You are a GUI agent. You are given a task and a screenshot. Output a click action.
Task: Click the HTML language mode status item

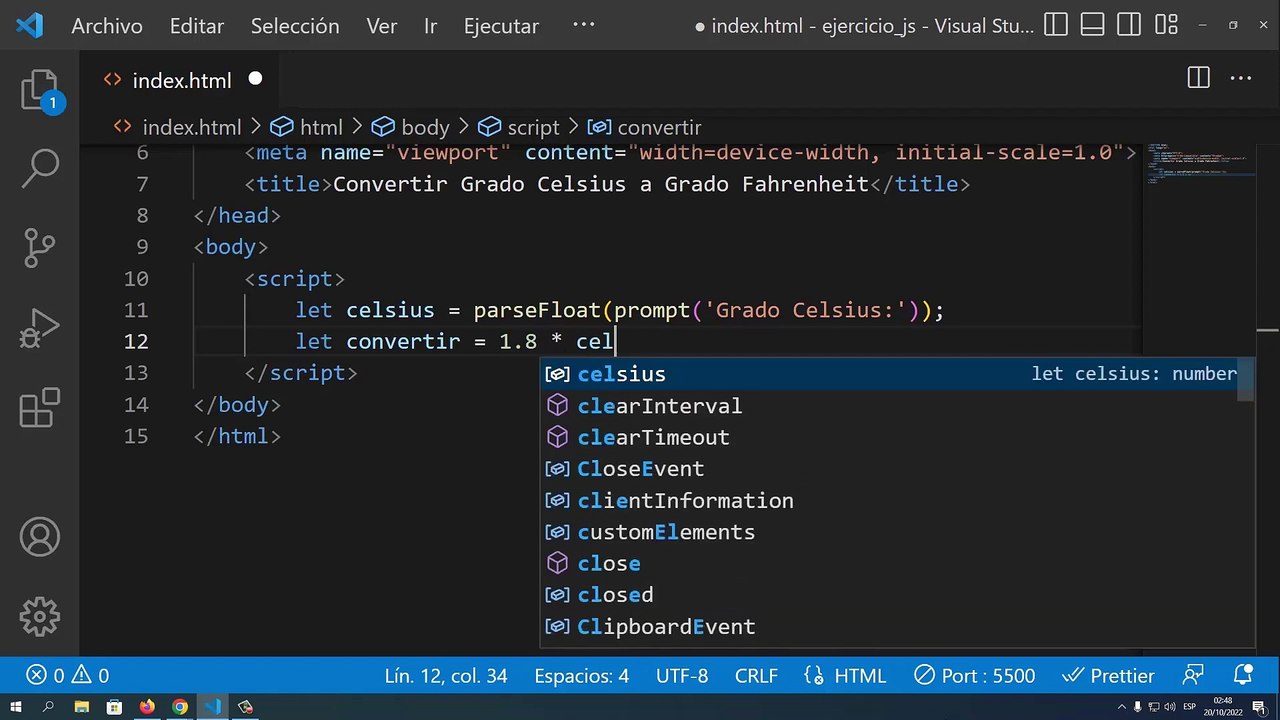tap(845, 676)
